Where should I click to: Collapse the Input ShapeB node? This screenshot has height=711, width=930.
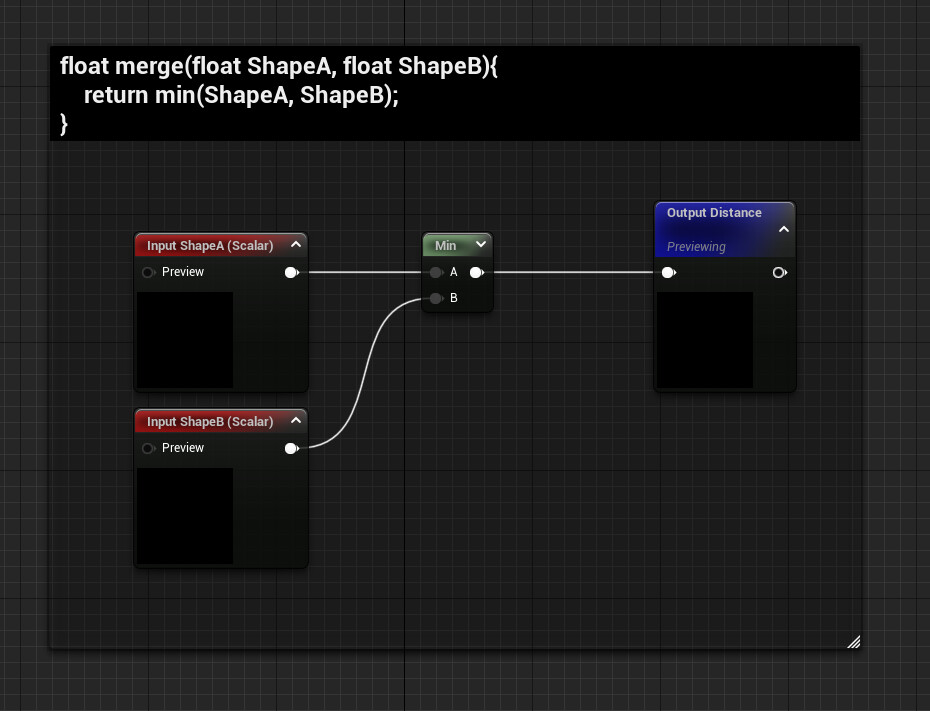tap(296, 420)
